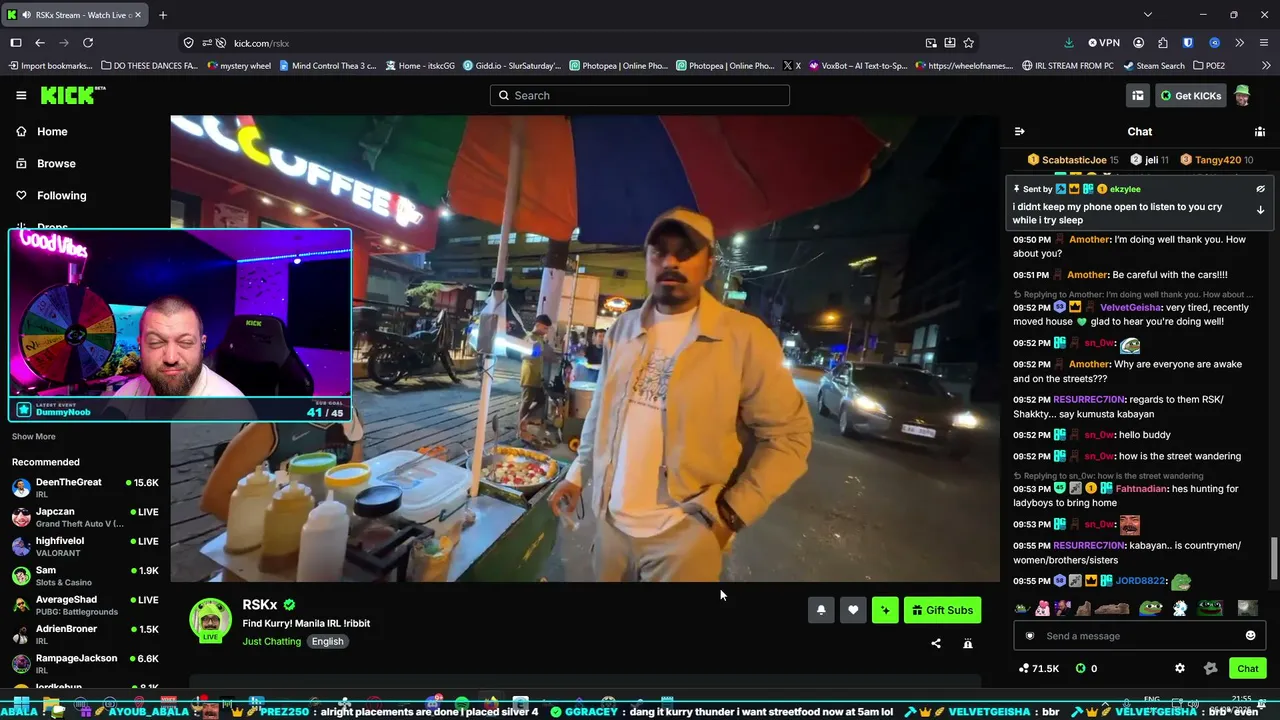Toggle the VPN button in toolbar

tap(1104, 43)
